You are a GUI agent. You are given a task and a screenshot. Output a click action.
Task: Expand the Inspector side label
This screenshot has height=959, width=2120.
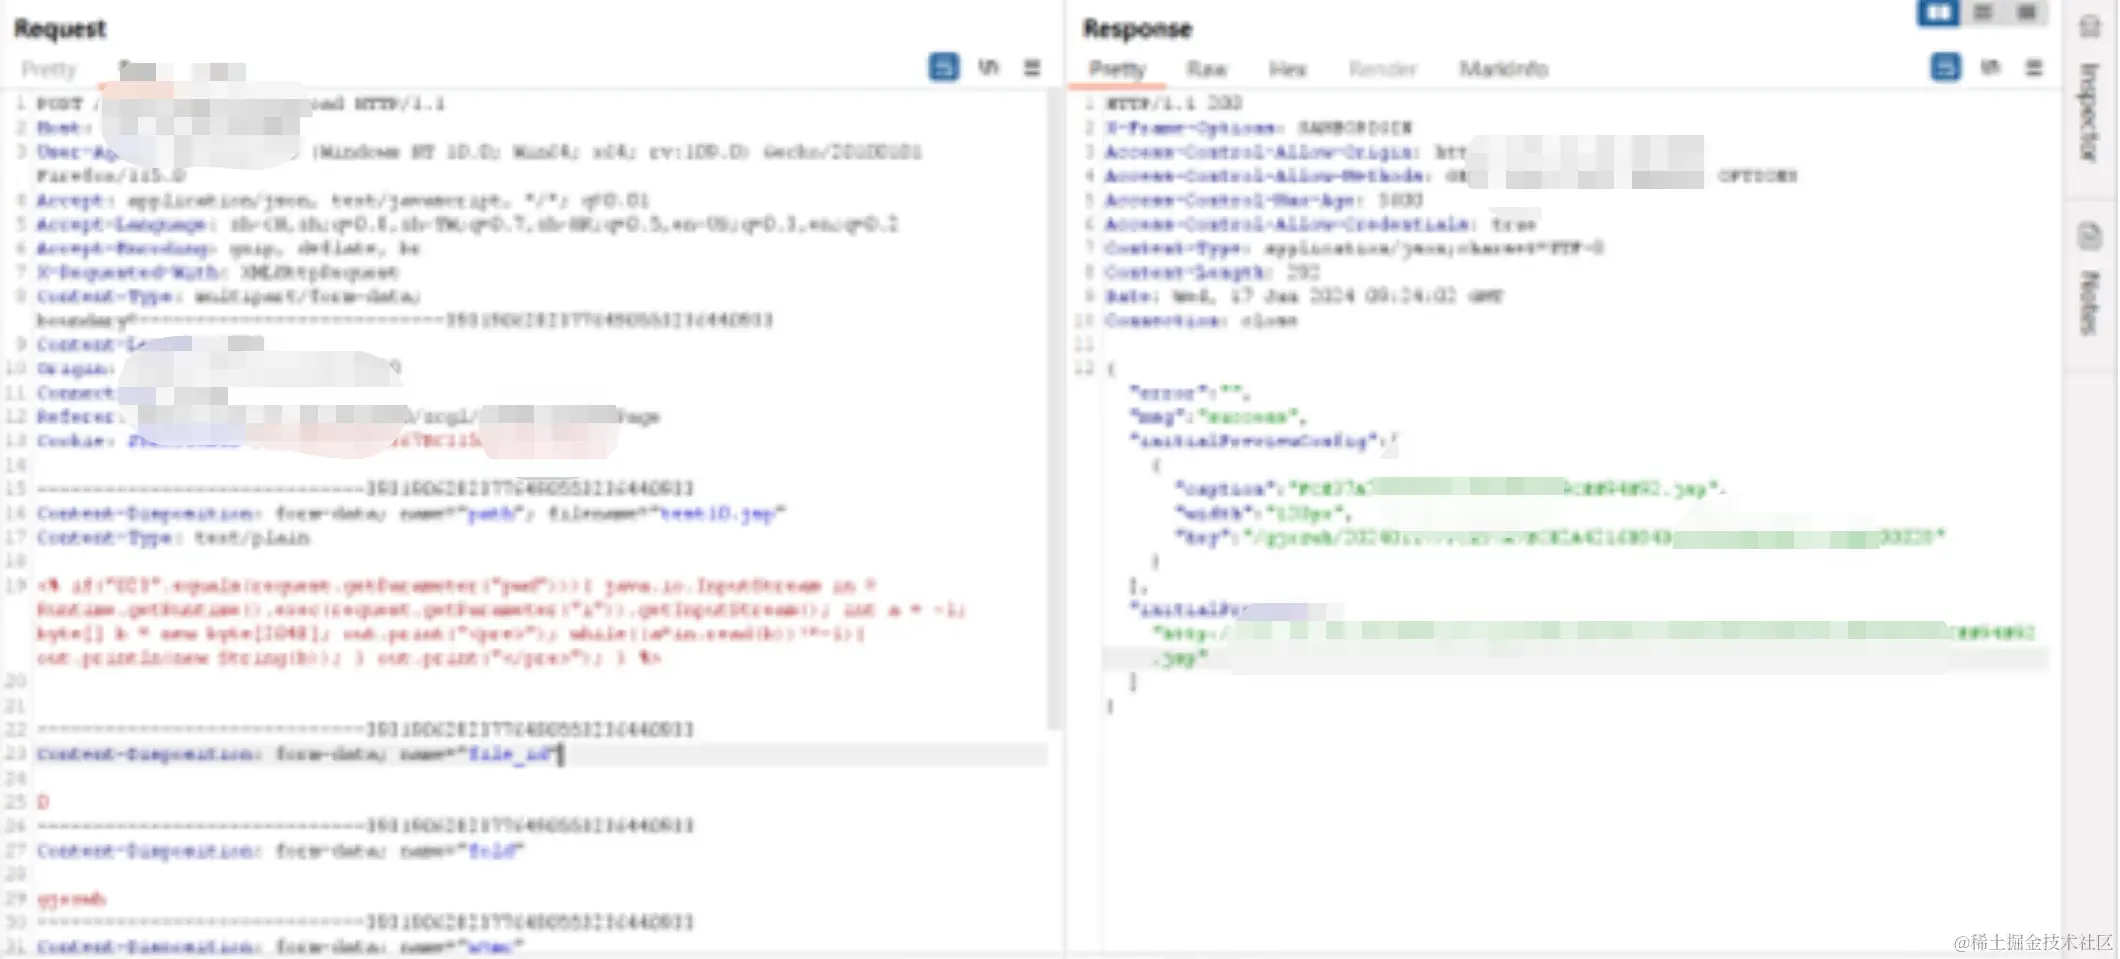(2089, 112)
